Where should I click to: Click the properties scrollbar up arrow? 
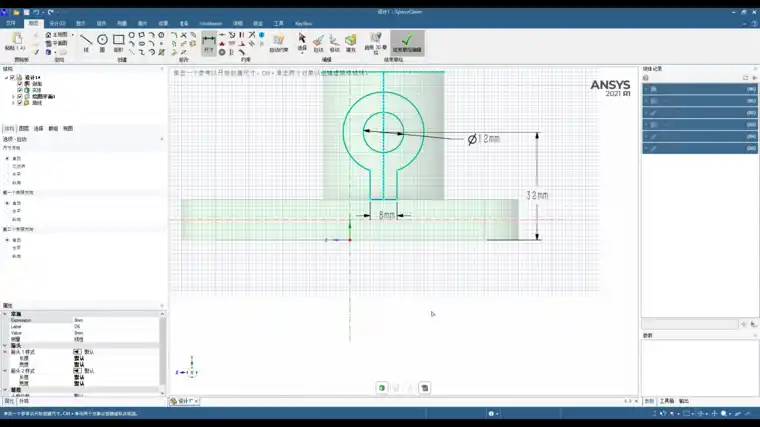point(162,314)
